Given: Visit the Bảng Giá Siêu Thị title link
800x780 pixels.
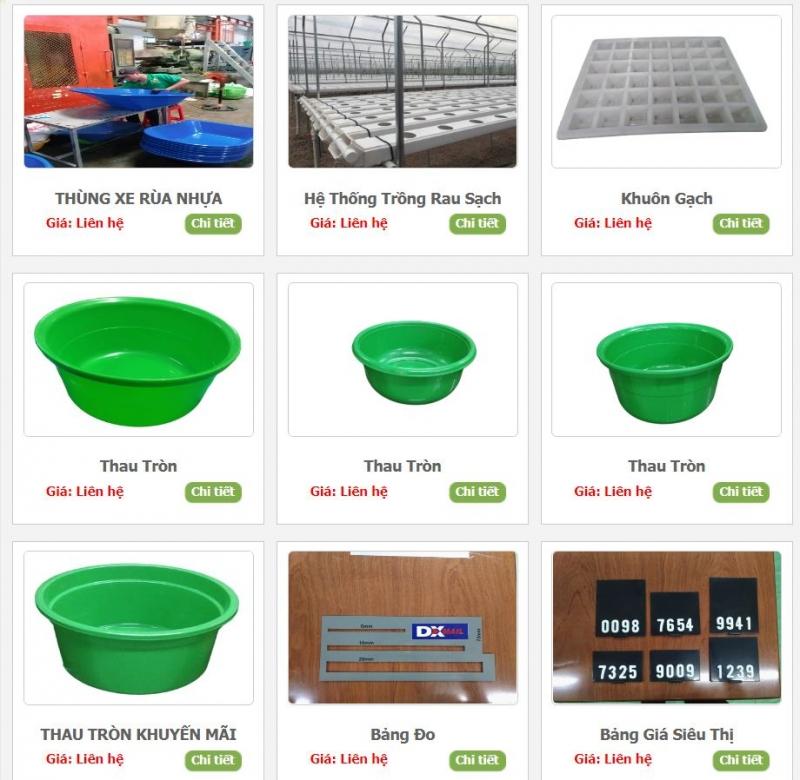Looking at the screenshot, I should (666, 735).
